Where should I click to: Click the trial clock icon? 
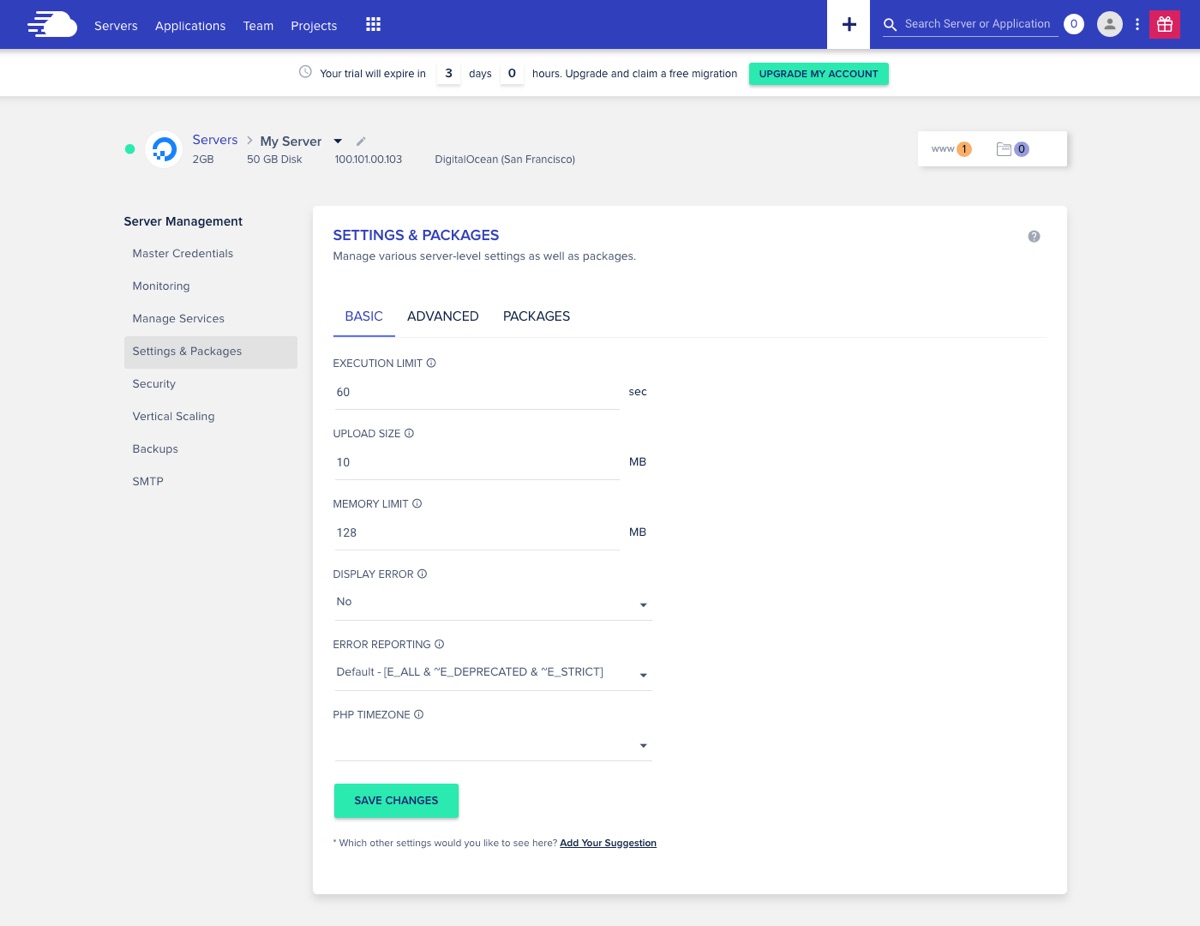tap(305, 72)
